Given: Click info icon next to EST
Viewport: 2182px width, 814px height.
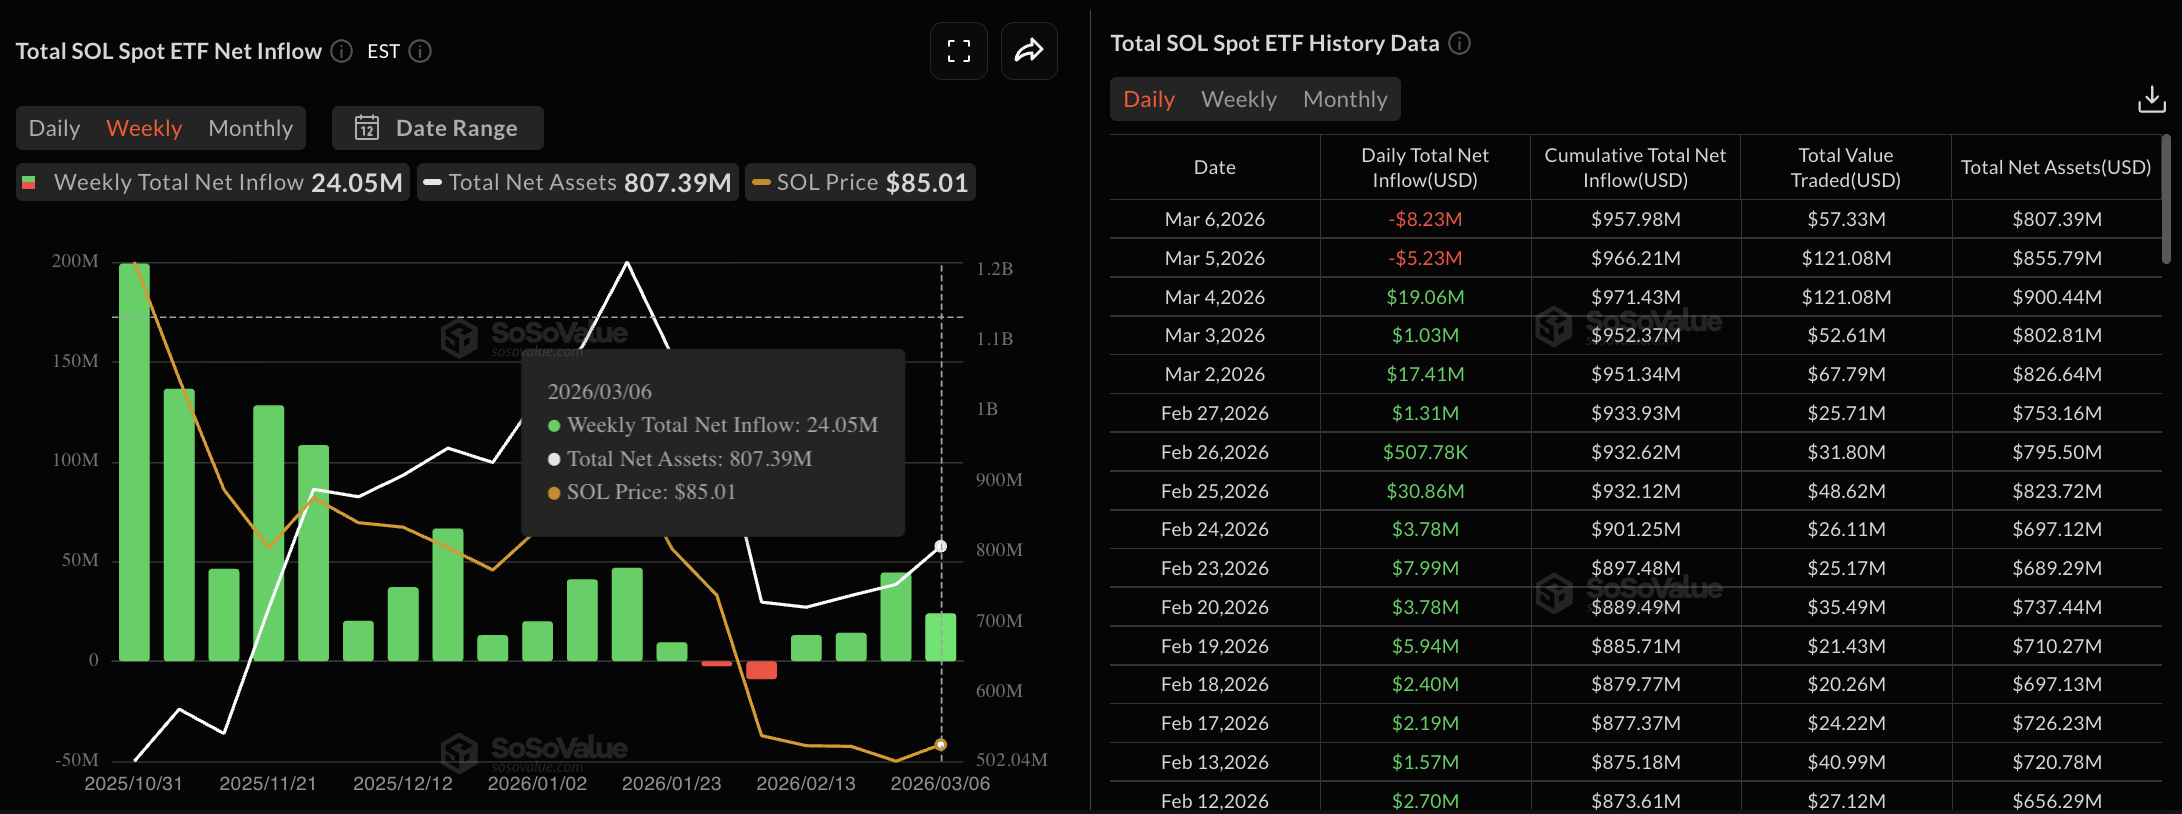Looking at the screenshot, I should (x=420, y=51).
